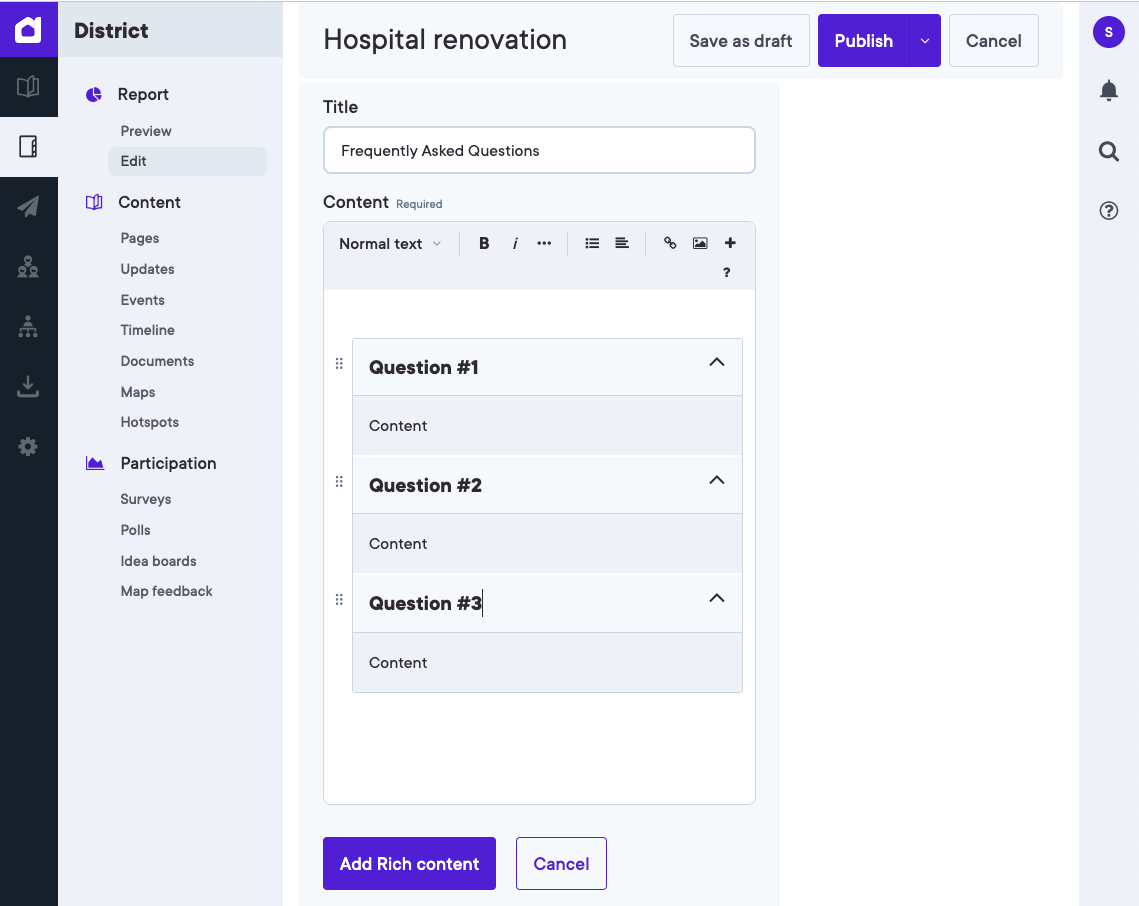1139x906 pixels.
Task: Collapse the Question #1 accordion
Action: [x=716, y=363]
